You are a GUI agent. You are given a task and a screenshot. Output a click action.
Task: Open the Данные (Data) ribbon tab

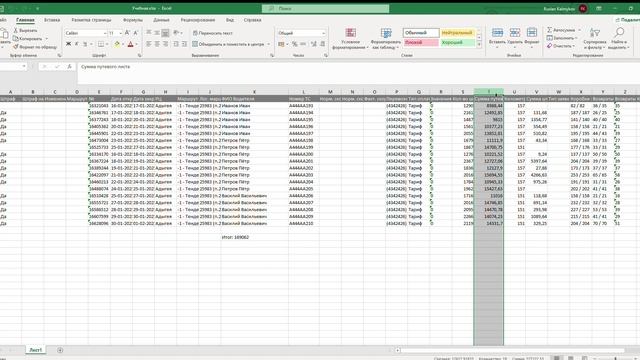tap(161, 20)
